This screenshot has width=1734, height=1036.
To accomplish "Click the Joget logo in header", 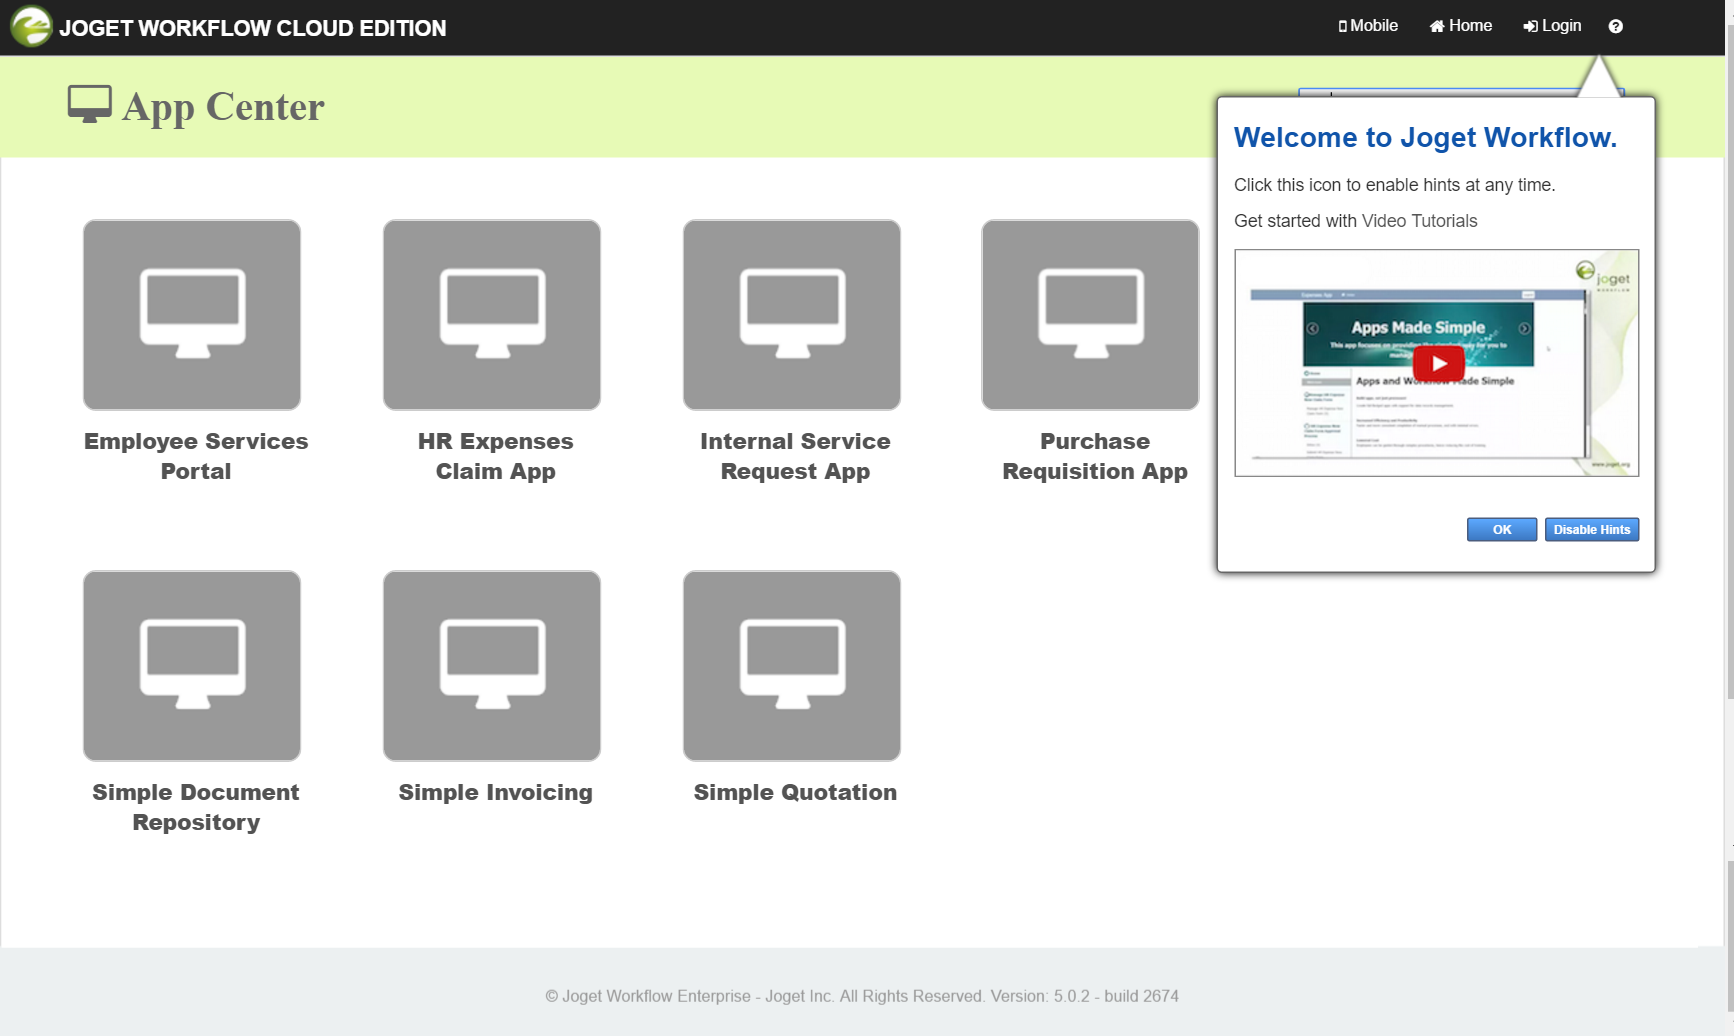I will (x=31, y=26).
